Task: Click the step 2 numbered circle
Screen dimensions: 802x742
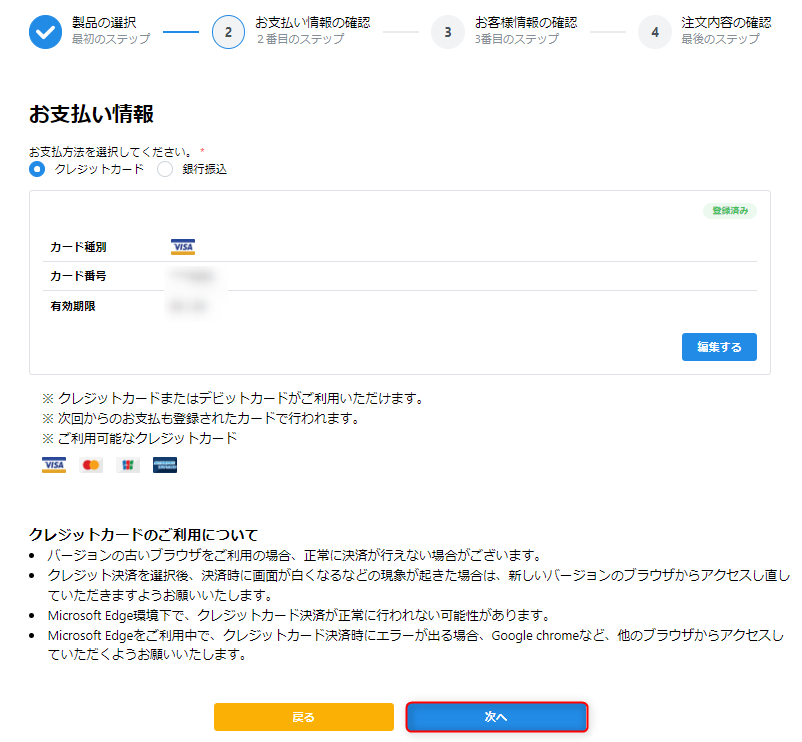Action: click(x=228, y=31)
